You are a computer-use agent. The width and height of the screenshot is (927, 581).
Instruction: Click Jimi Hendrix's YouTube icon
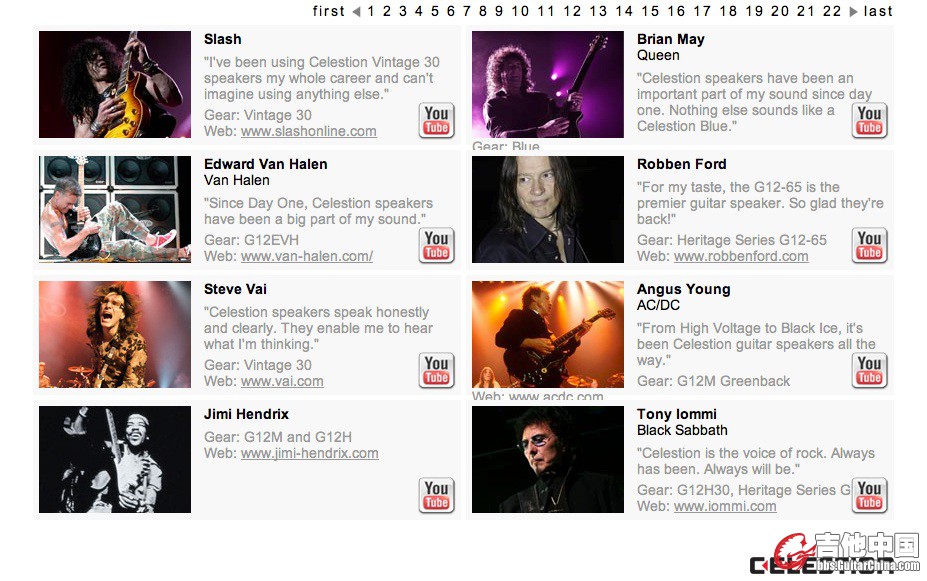point(436,495)
